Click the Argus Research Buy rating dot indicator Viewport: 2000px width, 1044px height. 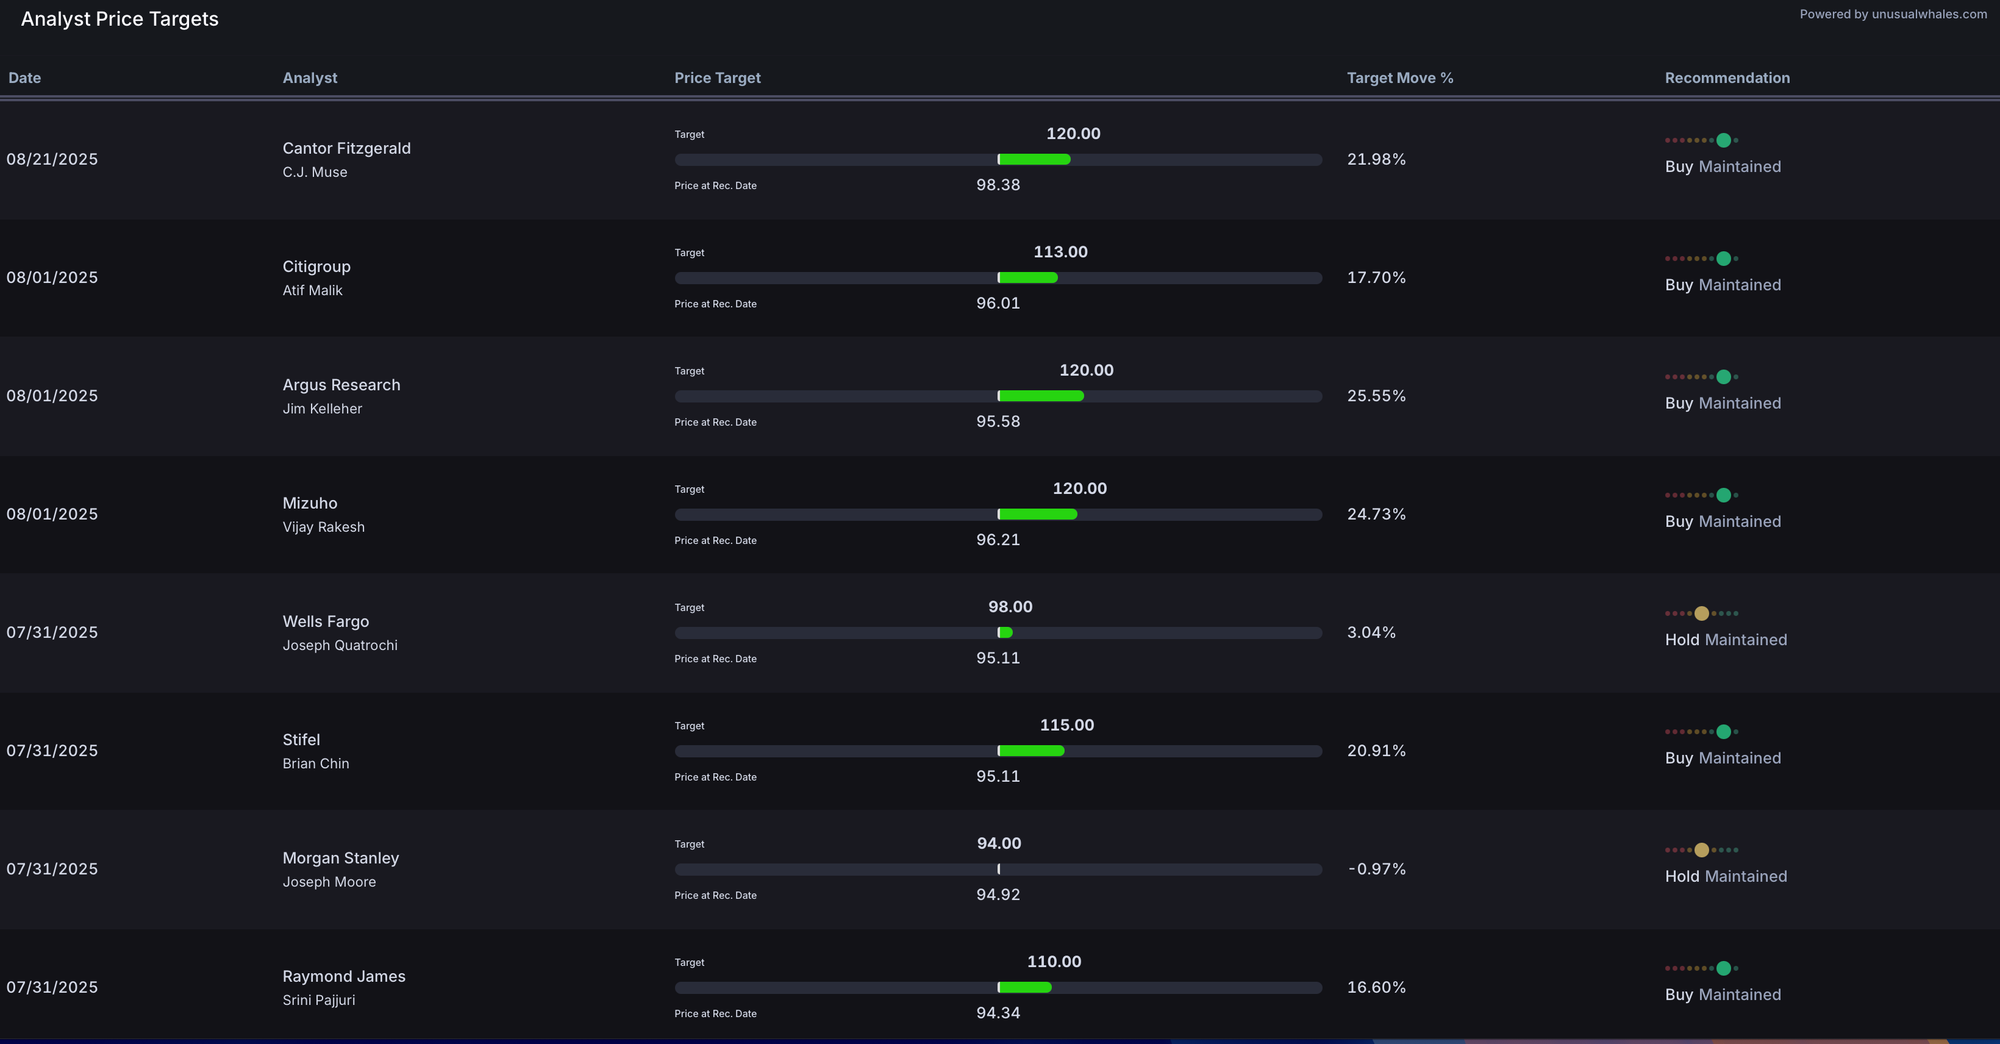tap(1702, 377)
